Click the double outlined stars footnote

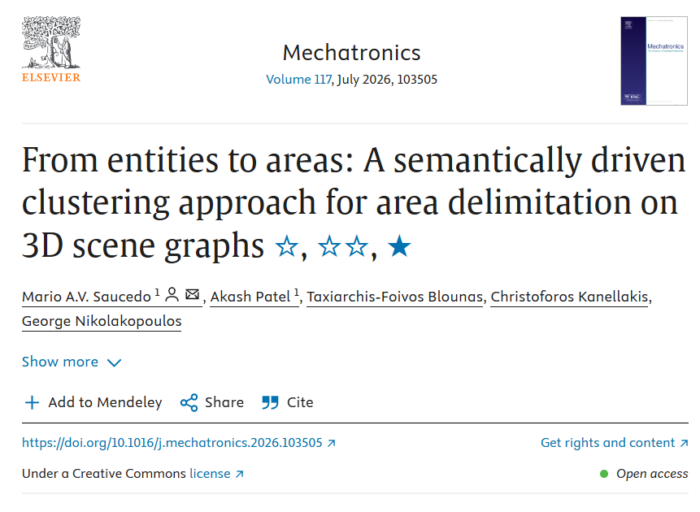[x=343, y=246]
